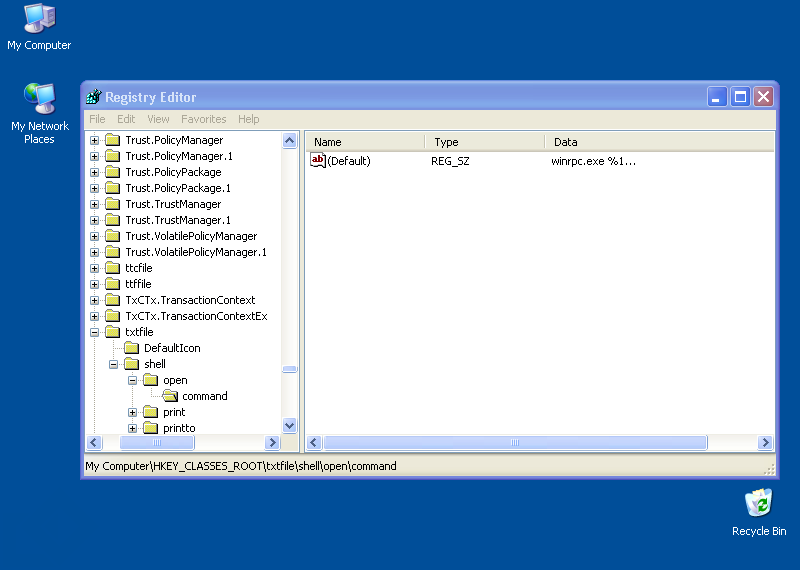Select the Trust.PolicyPackage.1 key label
Image resolution: width=800 pixels, height=570 pixels.
pyautogui.click(x=178, y=188)
